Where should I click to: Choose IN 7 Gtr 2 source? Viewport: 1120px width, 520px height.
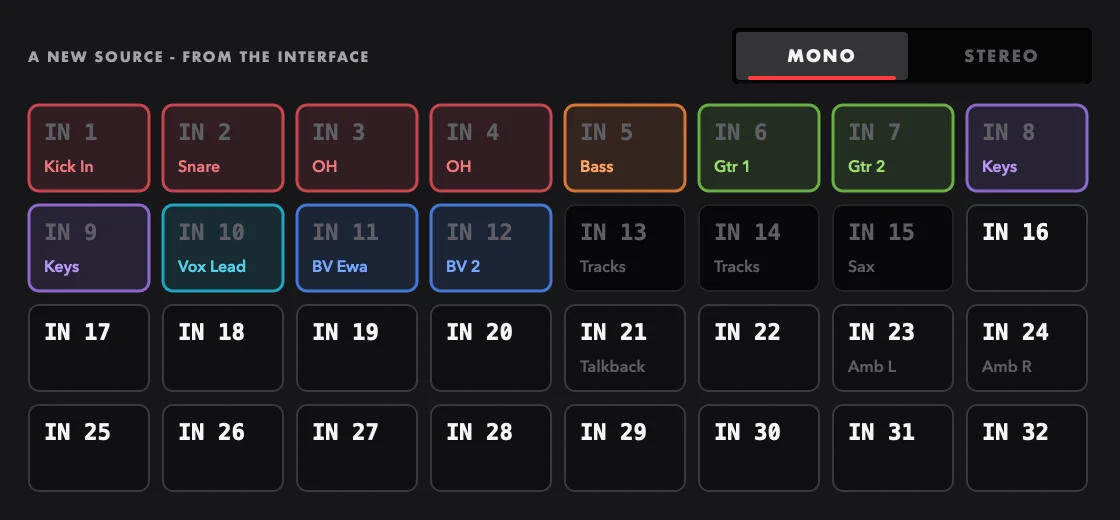[x=893, y=148]
